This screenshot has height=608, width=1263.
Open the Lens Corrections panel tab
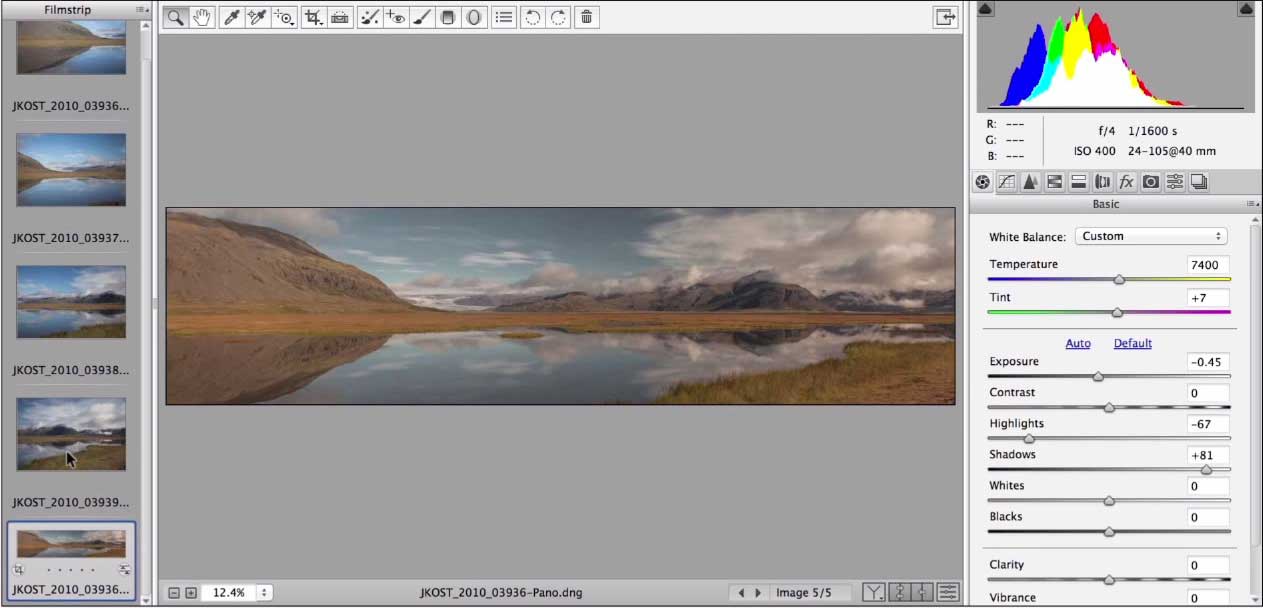point(1103,182)
